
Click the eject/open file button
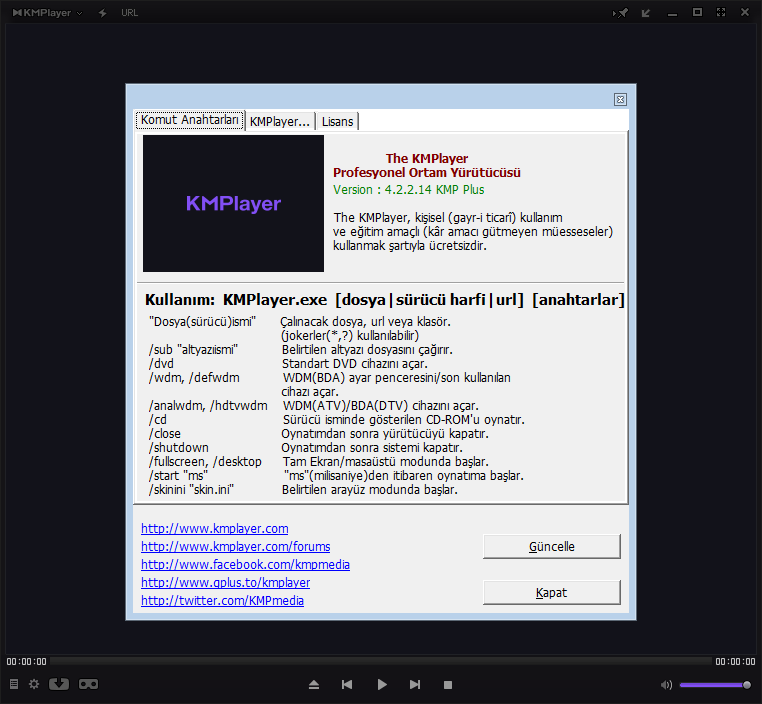click(x=314, y=685)
